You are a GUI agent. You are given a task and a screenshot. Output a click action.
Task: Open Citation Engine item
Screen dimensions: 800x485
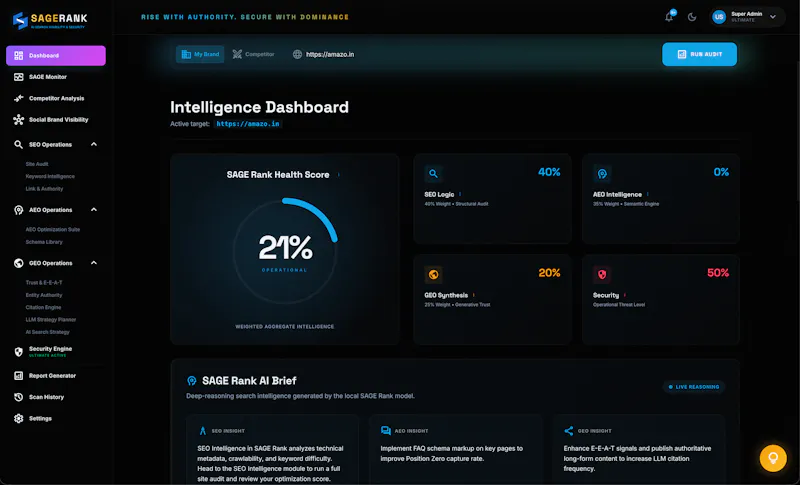[43, 308]
